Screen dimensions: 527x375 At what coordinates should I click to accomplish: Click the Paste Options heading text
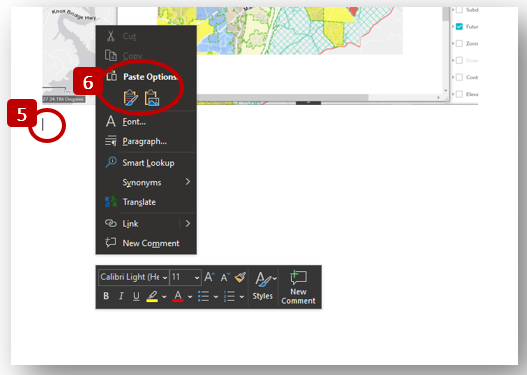click(150, 77)
